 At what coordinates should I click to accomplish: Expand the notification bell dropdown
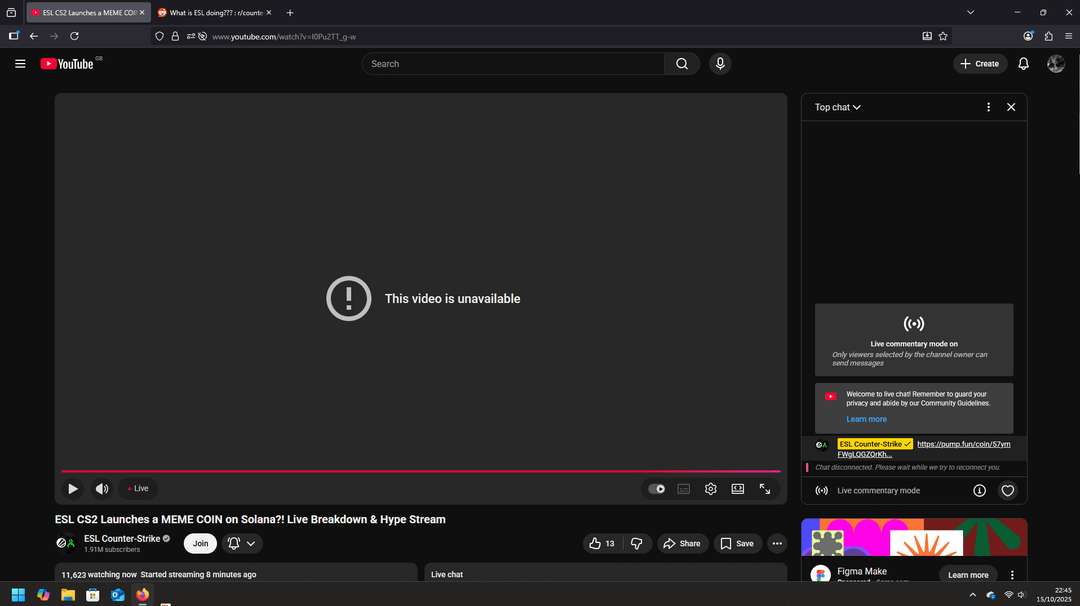coord(242,543)
